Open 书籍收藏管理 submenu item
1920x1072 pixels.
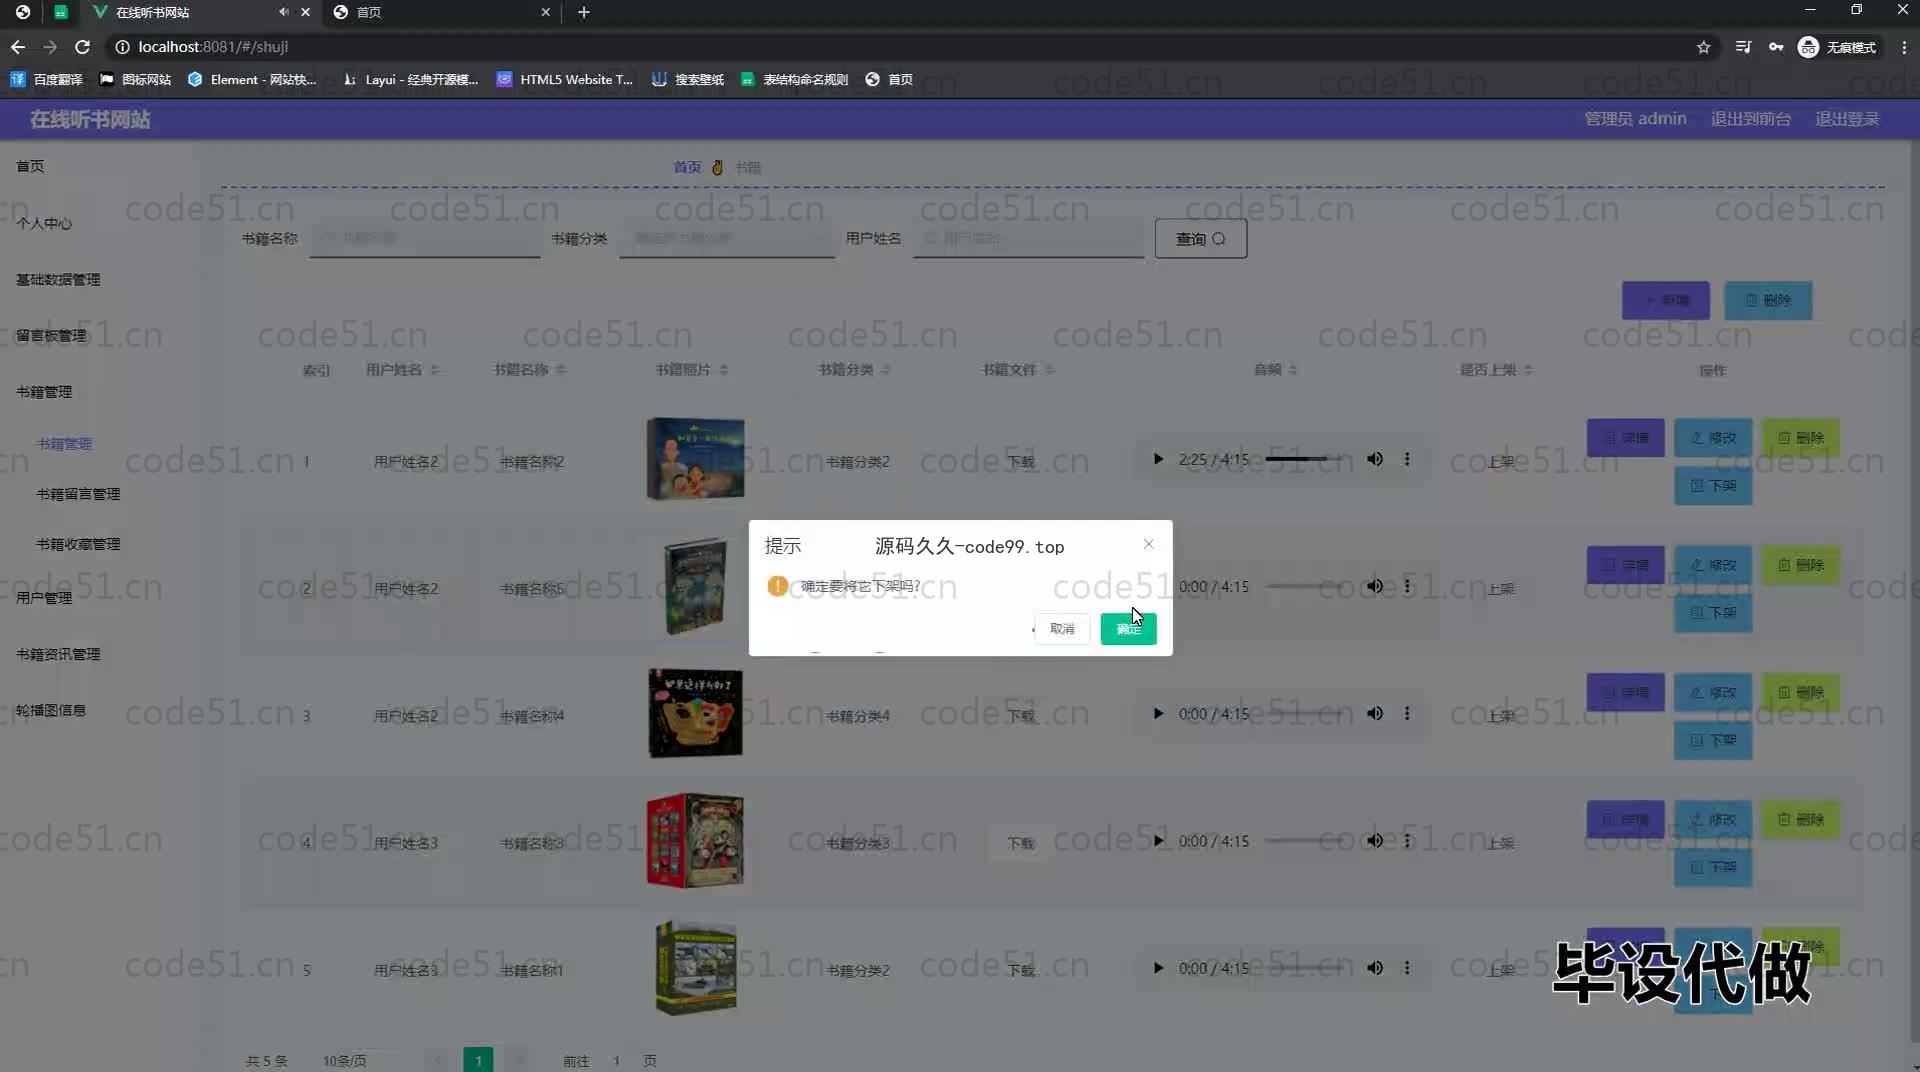tap(78, 544)
